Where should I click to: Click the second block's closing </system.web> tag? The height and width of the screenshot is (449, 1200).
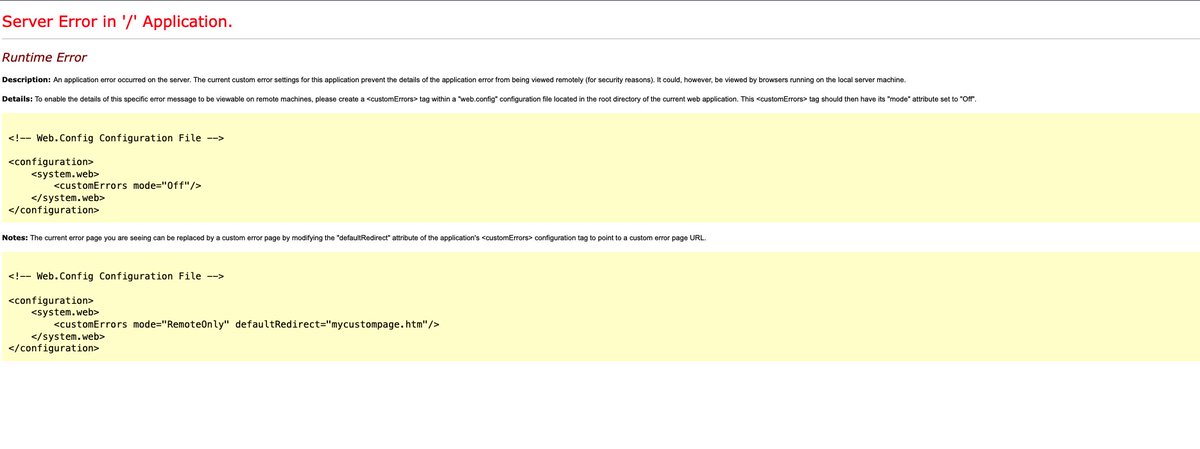tap(68, 336)
